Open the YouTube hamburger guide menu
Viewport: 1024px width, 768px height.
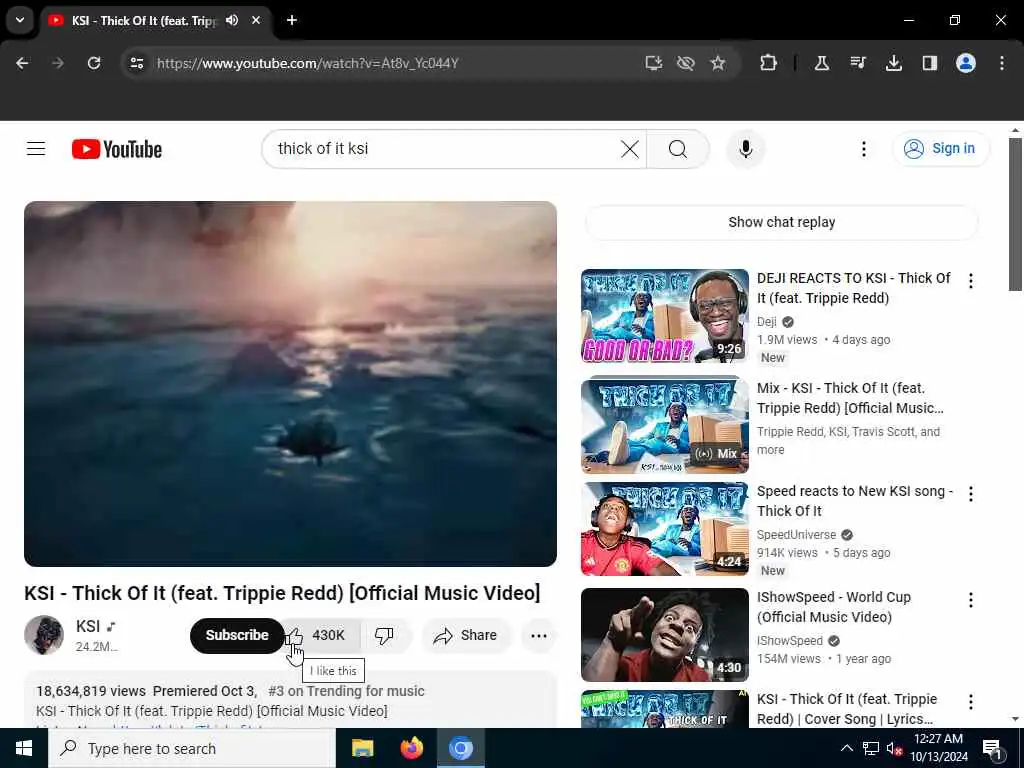coord(36,149)
